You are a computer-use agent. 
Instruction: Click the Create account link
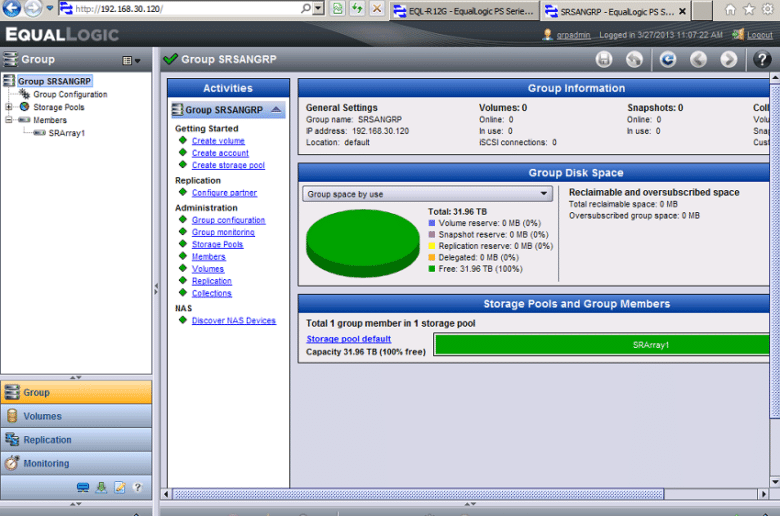point(220,153)
